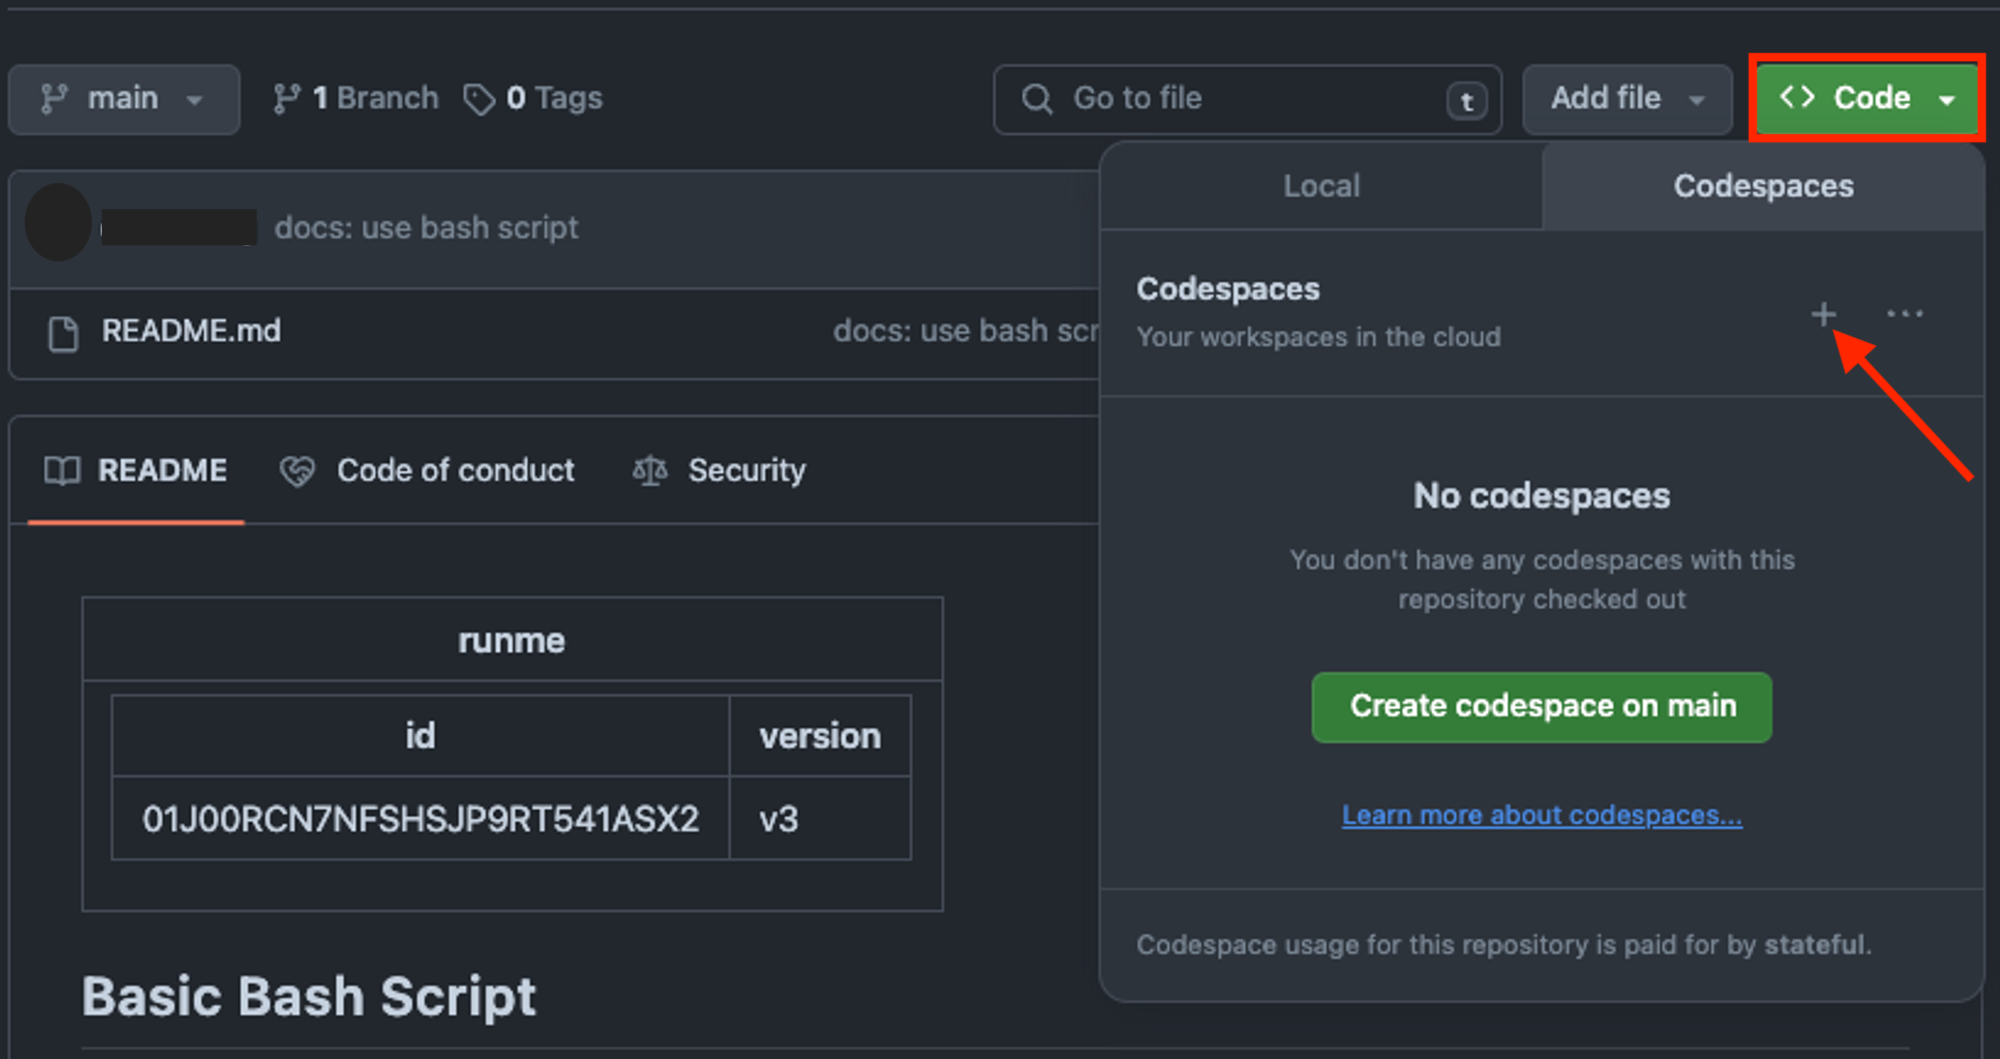Switch to the Security tab
The width and height of the screenshot is (2000, 1059).
click(747, 470)
